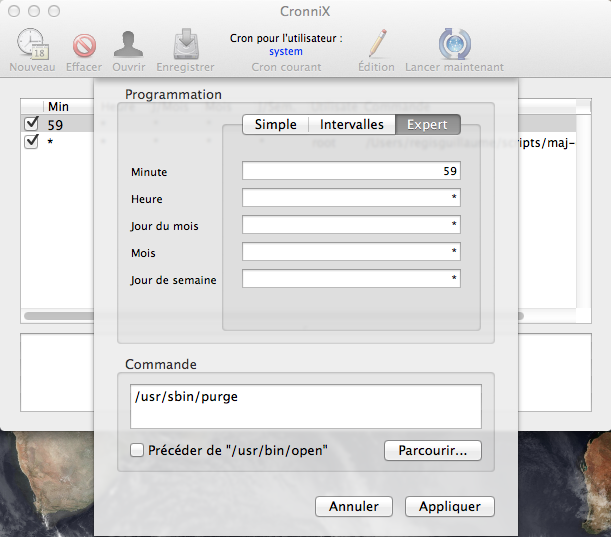Click the Commande text area
The width and height of the screenshot is (611, 537).
click(x=306, y=406)
